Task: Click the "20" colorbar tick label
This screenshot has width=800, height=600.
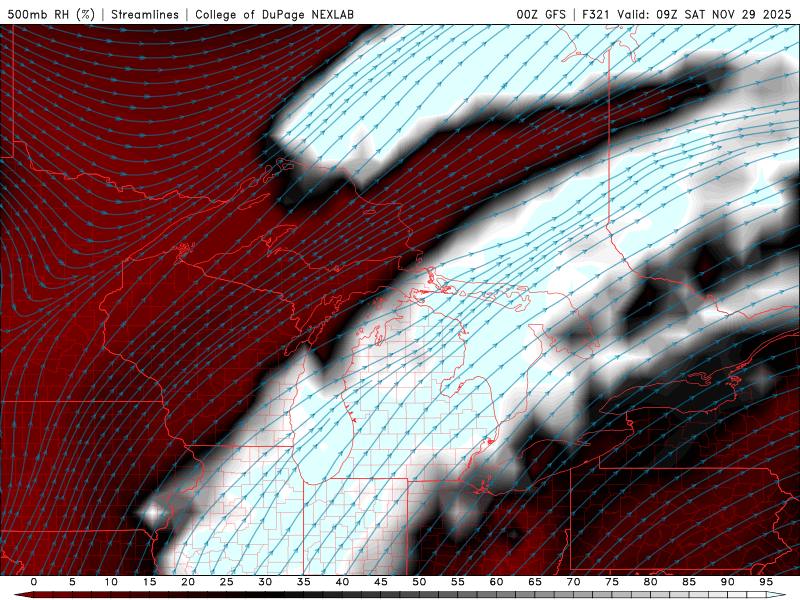Action: coord(188,582)
